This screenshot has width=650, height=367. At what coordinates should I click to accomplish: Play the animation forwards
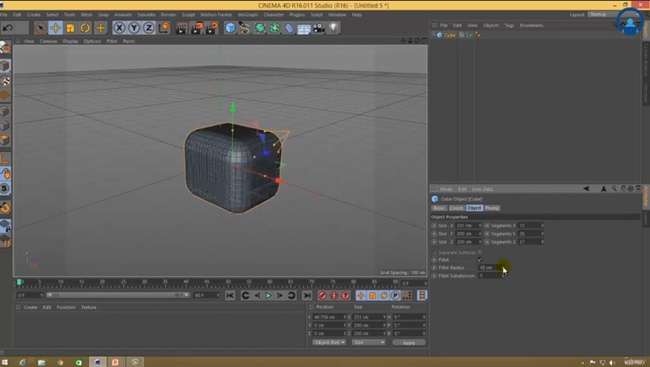click(x=268, y=295)
